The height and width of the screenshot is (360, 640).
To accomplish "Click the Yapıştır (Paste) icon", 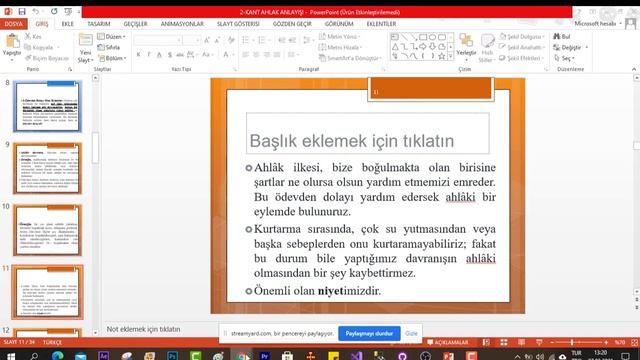I will coord(12,41).
